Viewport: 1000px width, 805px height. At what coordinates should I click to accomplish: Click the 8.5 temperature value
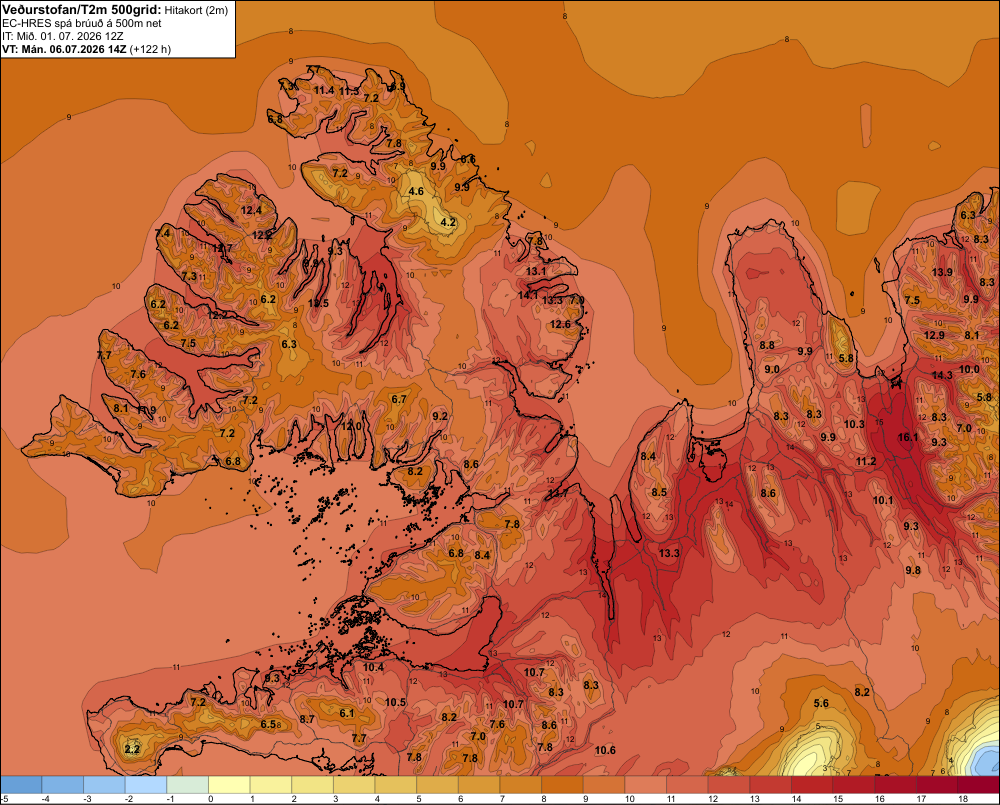[x=659, y=492]
